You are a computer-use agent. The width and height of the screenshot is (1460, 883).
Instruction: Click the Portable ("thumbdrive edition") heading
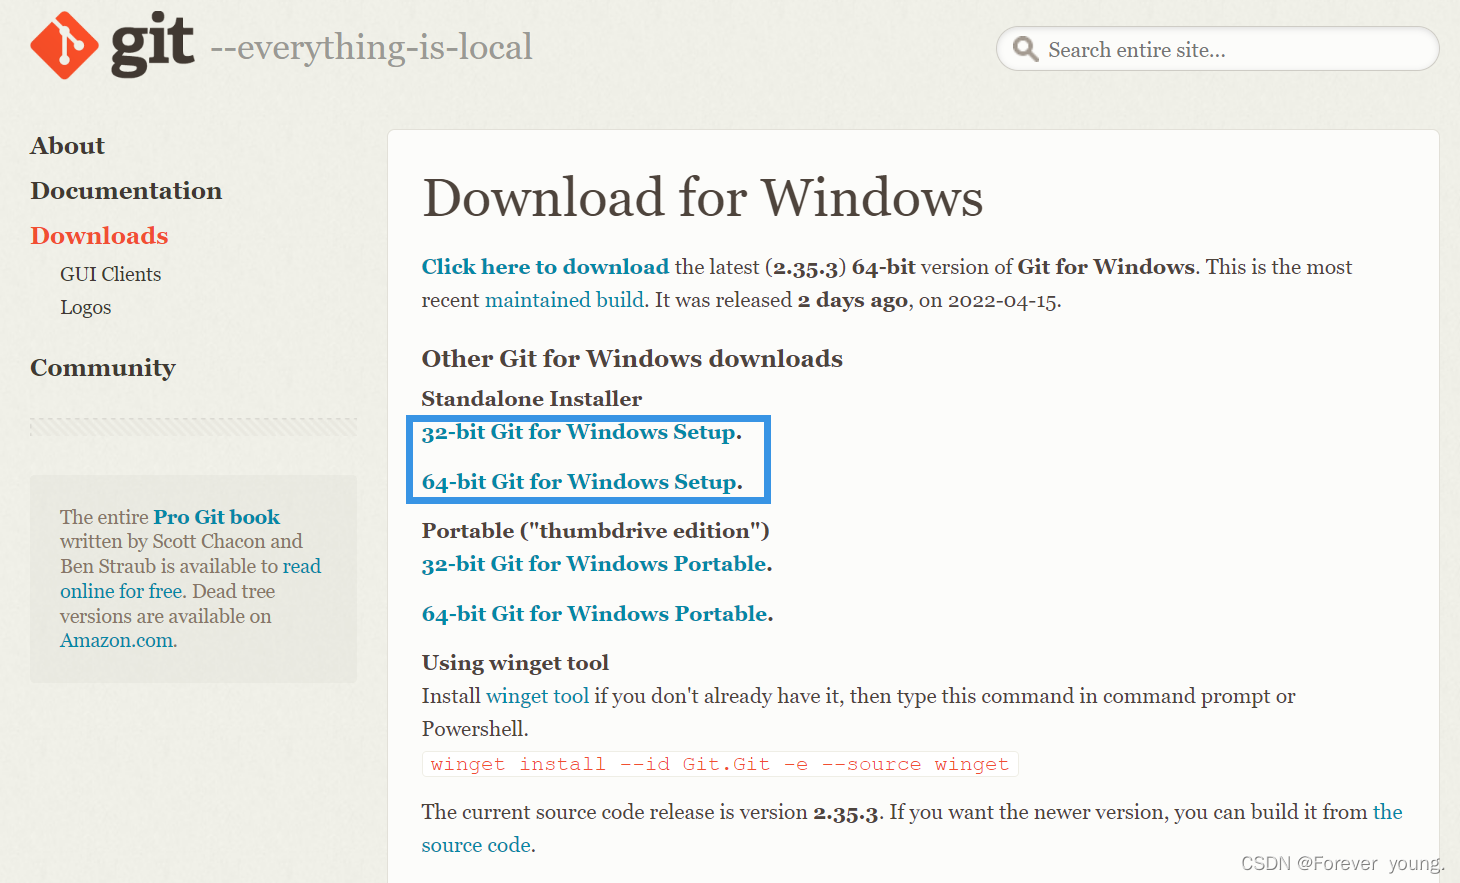596,531
